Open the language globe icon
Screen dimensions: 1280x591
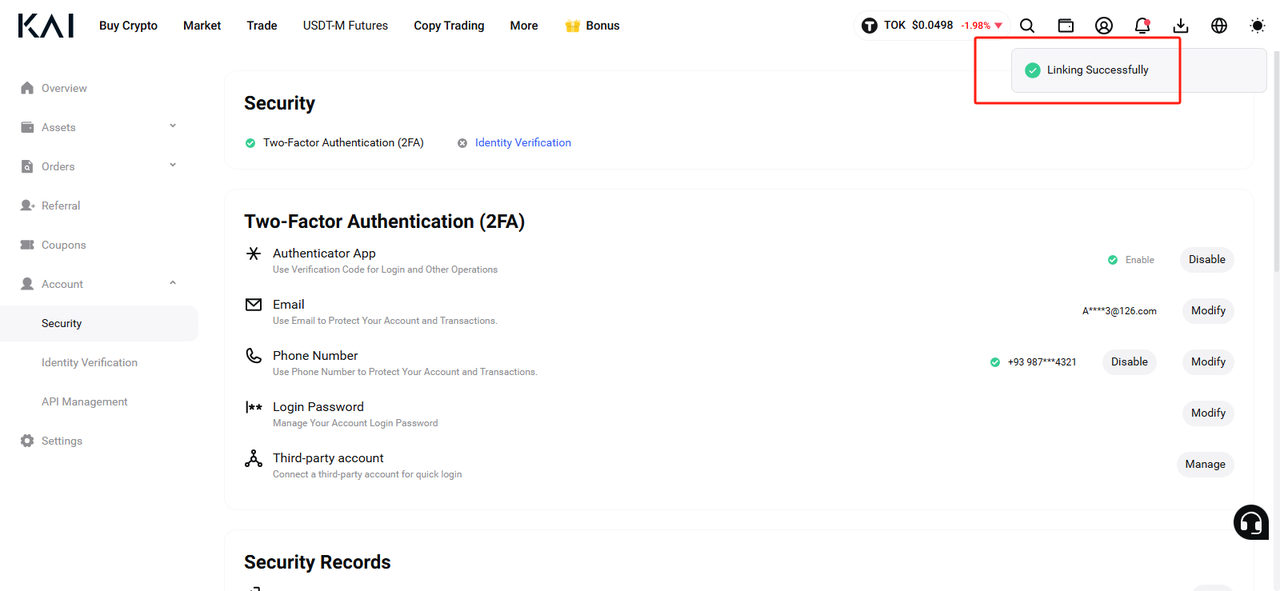coord(1219,26)
